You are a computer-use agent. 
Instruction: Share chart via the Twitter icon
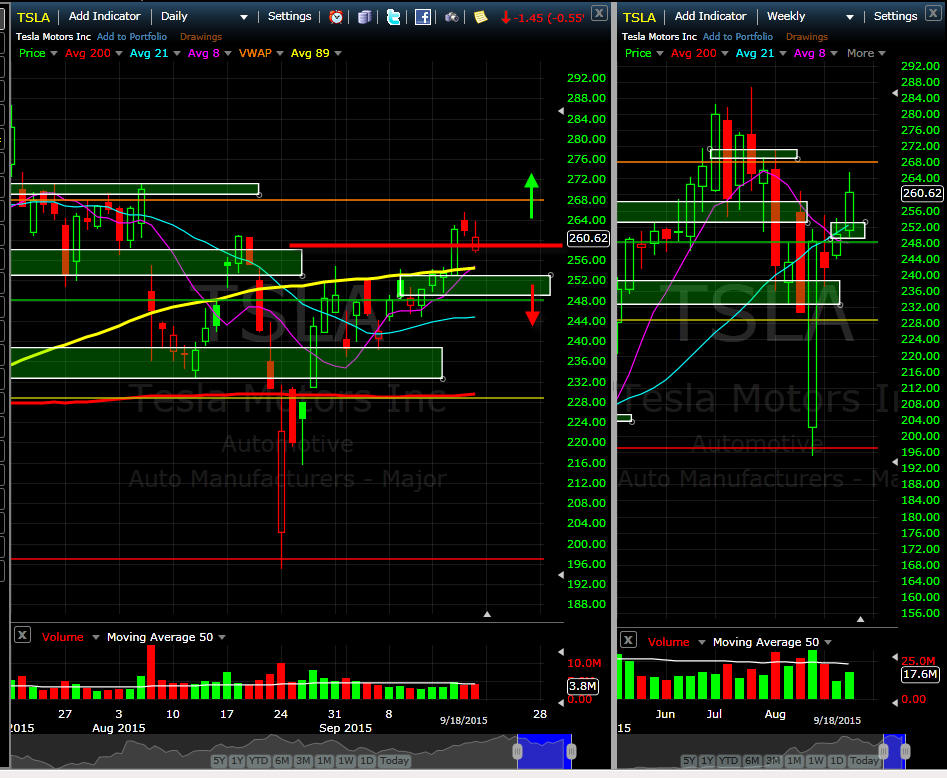tap(393, 17)
